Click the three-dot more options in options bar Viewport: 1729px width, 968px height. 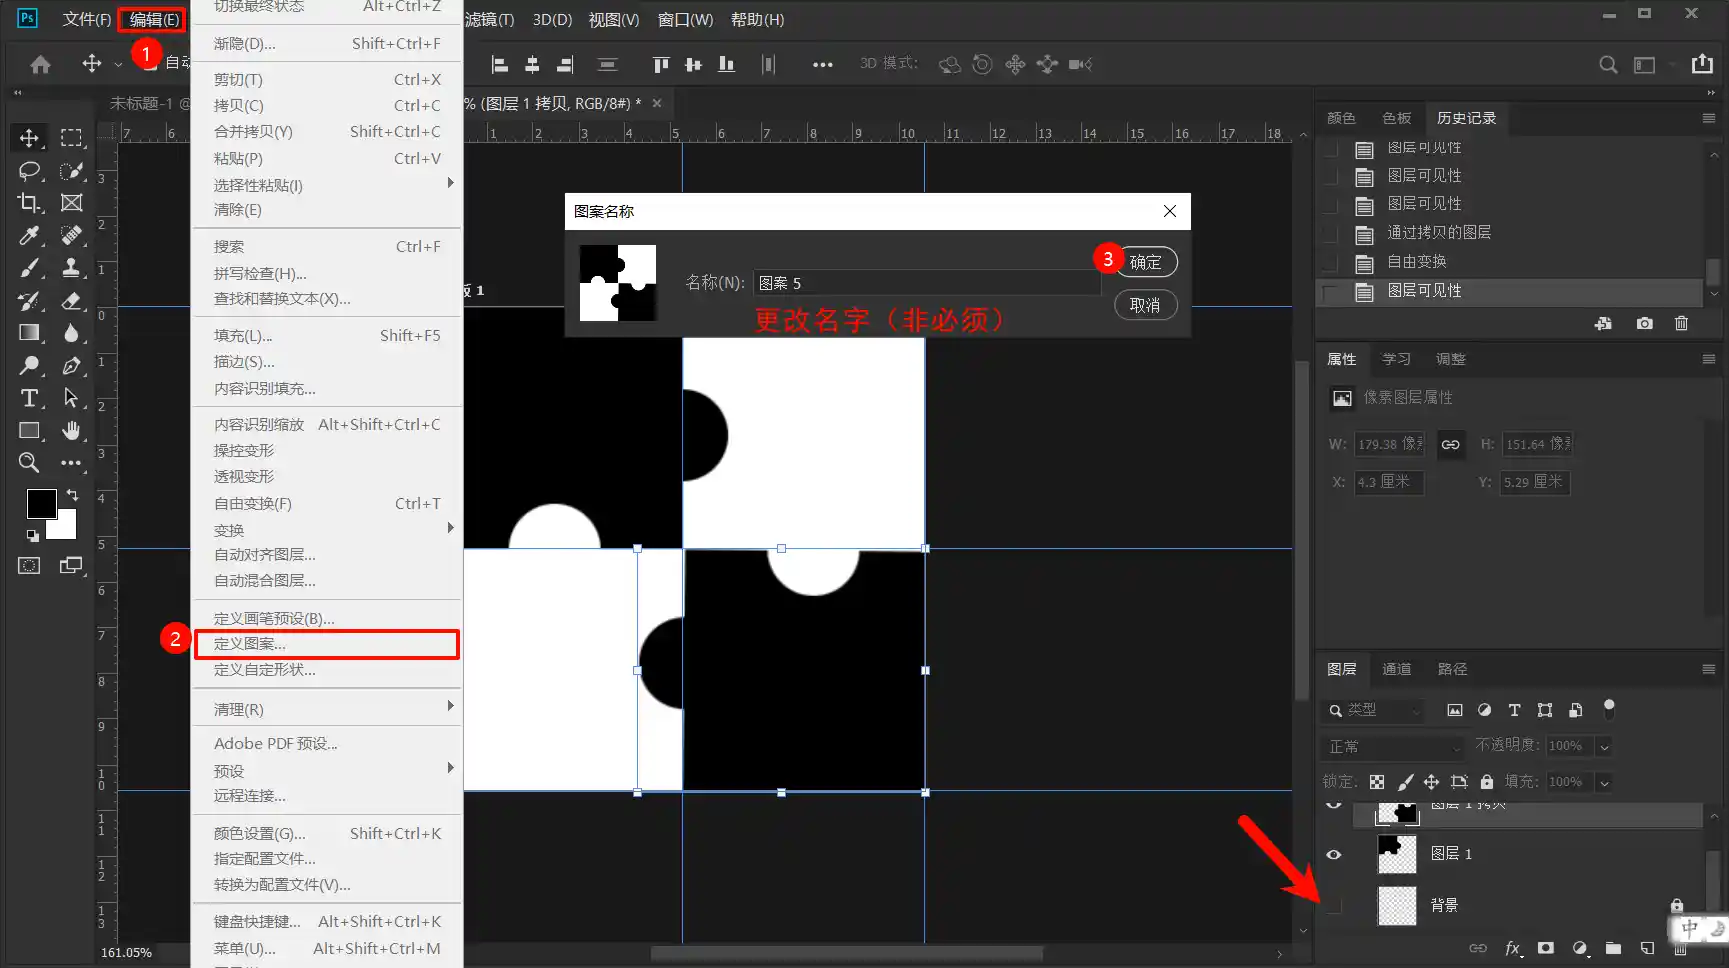click(x=822, y=65)
